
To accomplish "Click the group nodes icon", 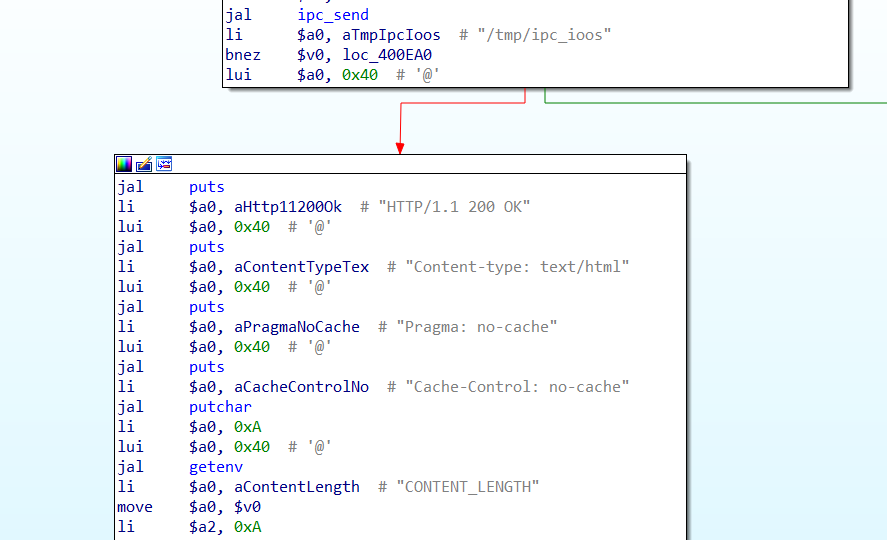I will (164, 164).
